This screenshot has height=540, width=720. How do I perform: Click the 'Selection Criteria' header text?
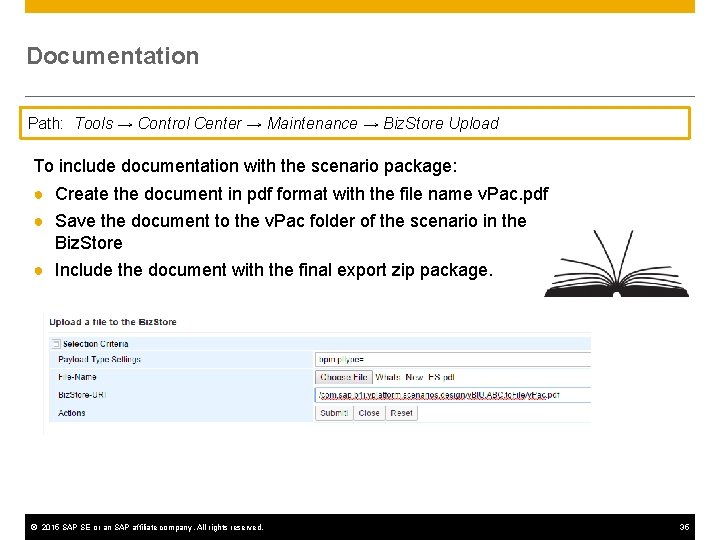pyautogui.click(x=96, y=343)
